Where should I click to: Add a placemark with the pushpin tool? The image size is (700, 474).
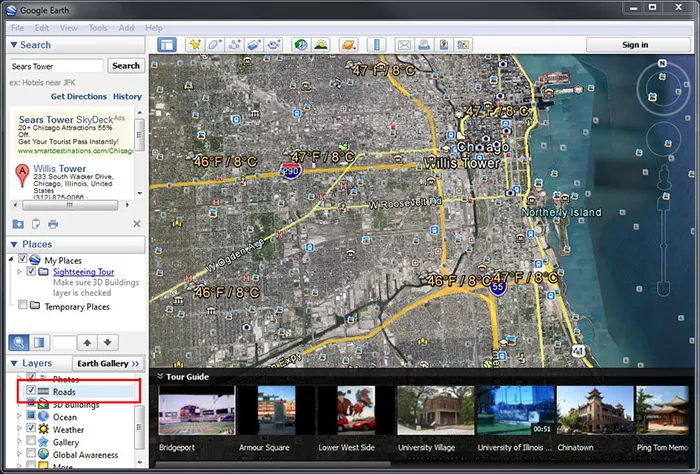pos(195,45)
